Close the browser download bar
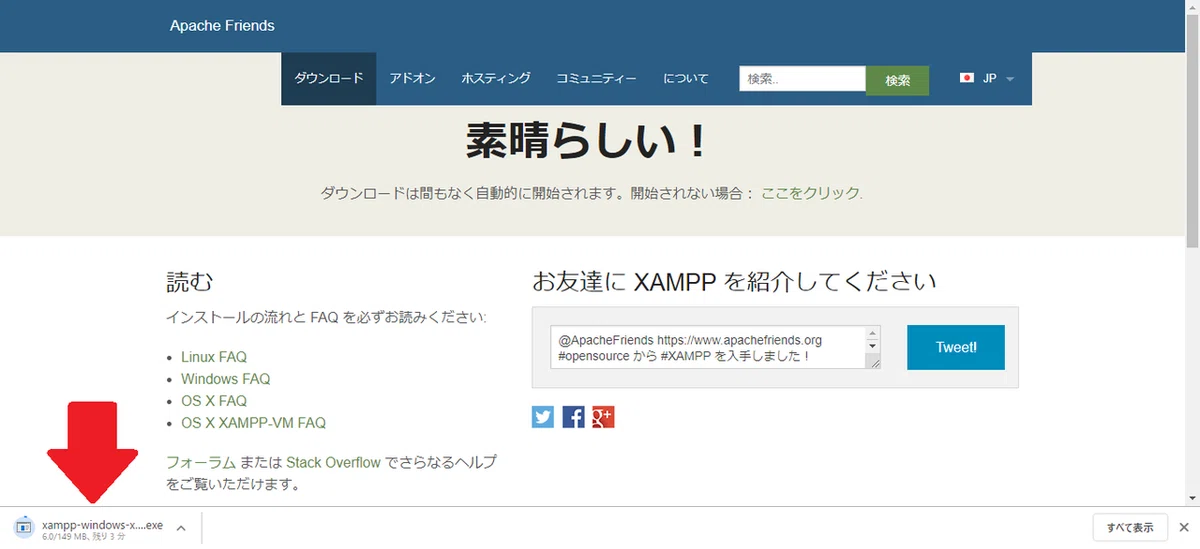The width and height of the screenshot is (1200, 549). click(1183, 527)
